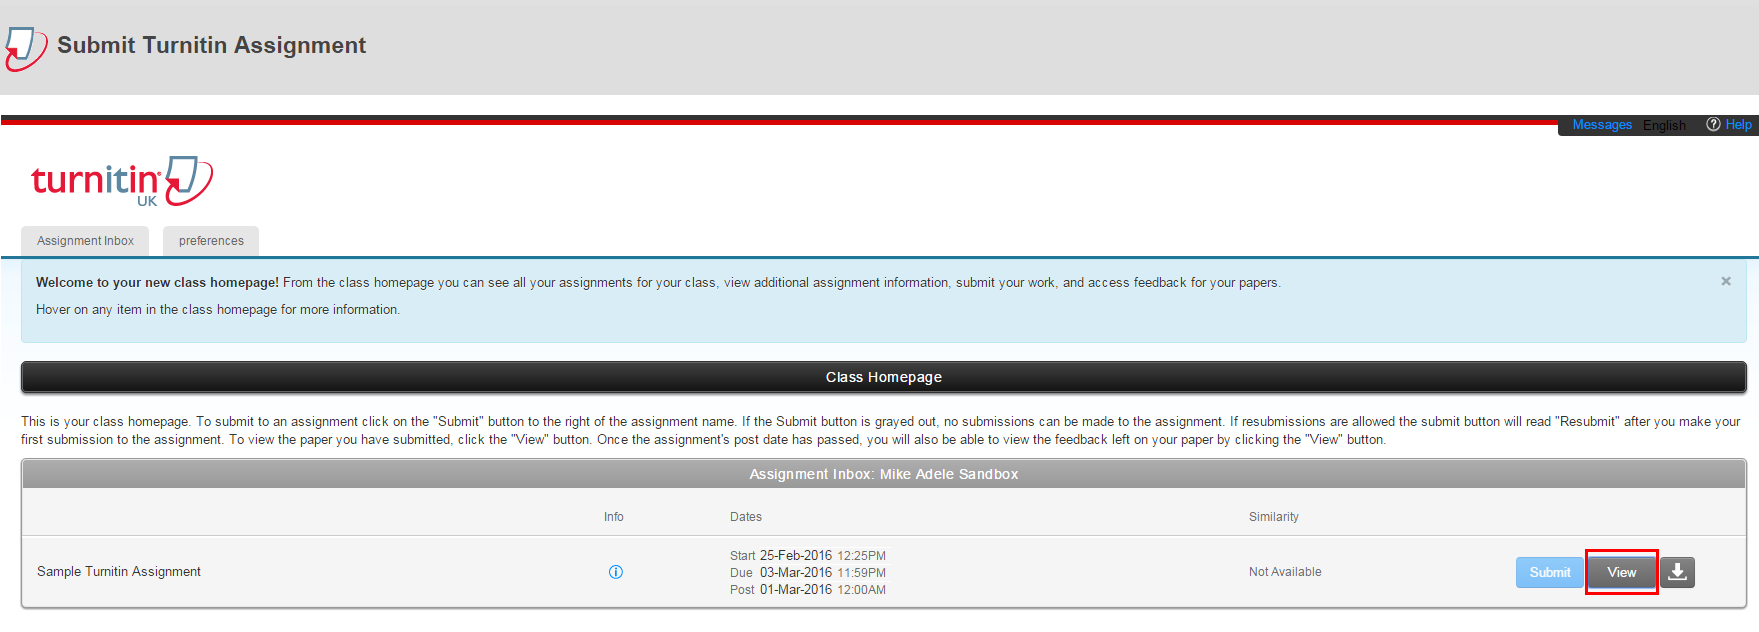Click the Turnitin UK logo
The image size is (1759, 632).
click(122, 181)
